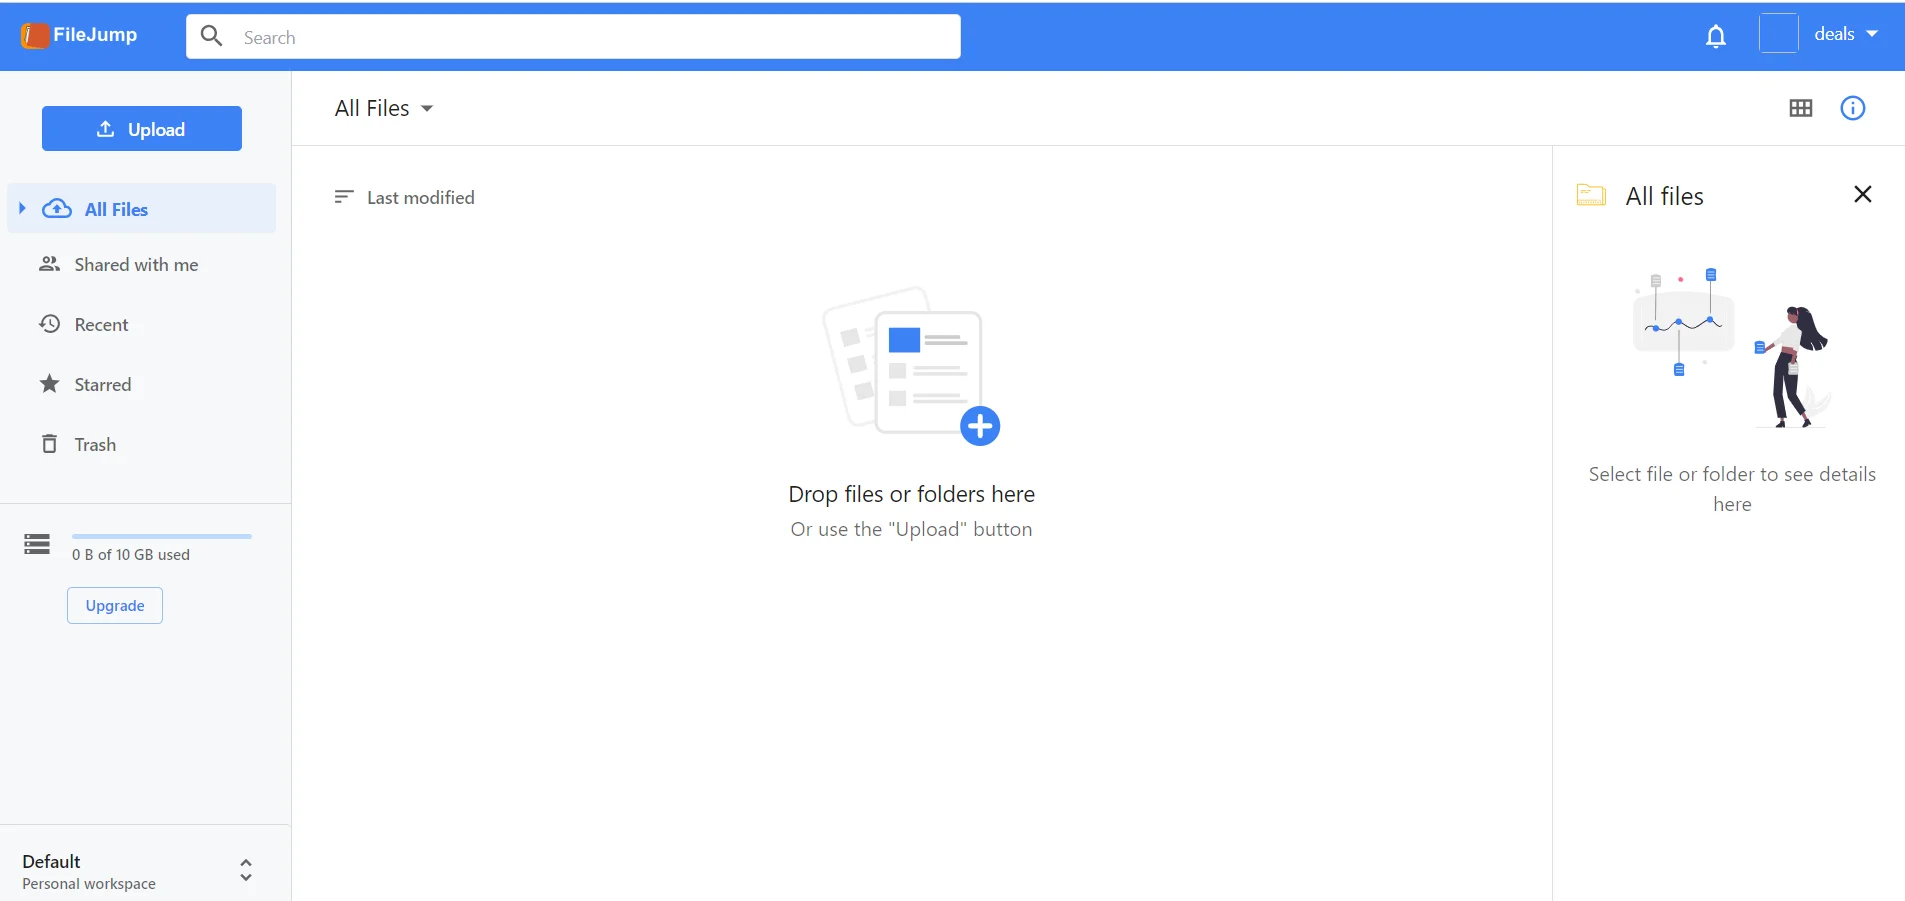The width and height of the screenshot is (1905, 901).
Task: Click the storage server icon above the usage bar
Action: click(36, 544)
